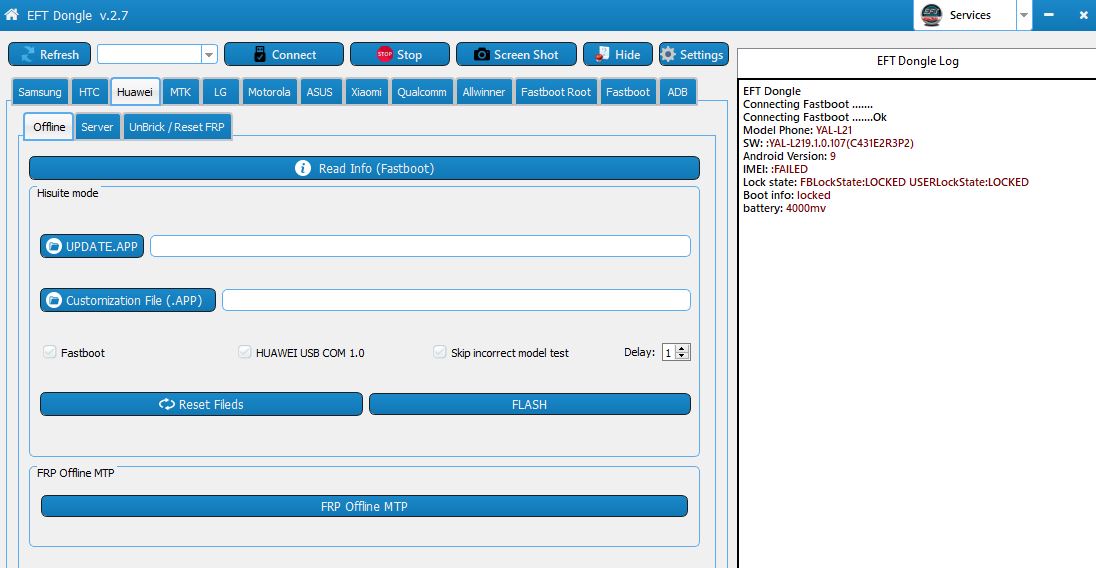Take a Screen Shot
Image resolution: width=1096 pixels, height=568 pixels.
pos(517,54)
